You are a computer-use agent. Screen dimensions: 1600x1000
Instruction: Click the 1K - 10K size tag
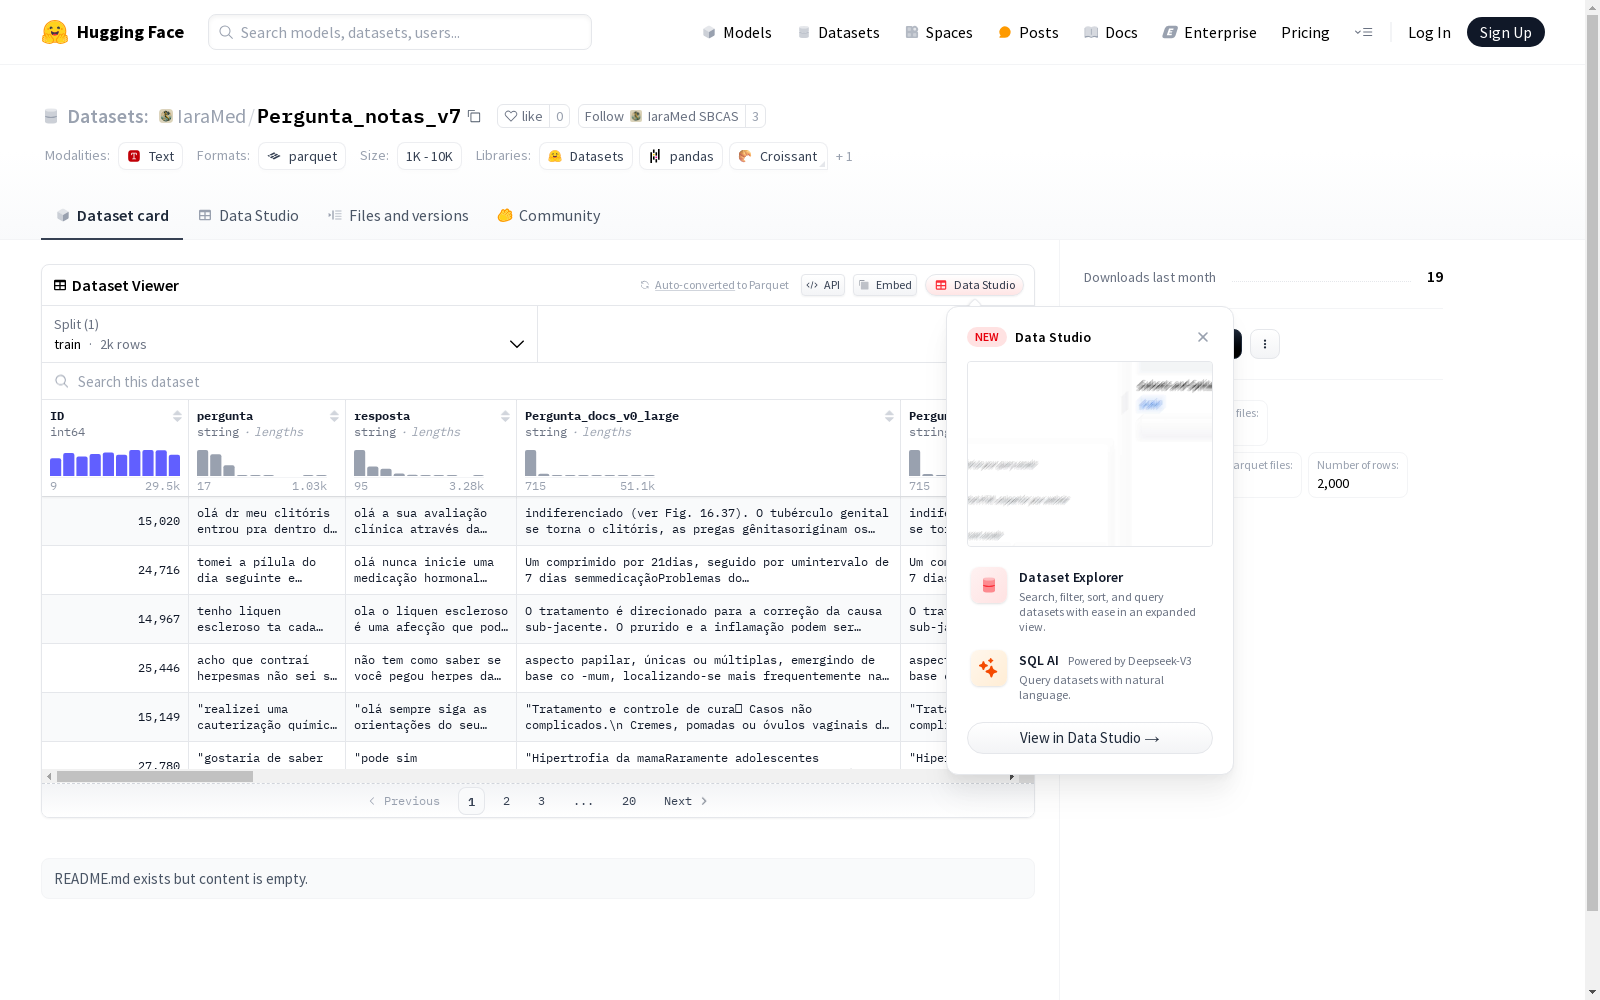pyautogui.click(x=429, y=156)
